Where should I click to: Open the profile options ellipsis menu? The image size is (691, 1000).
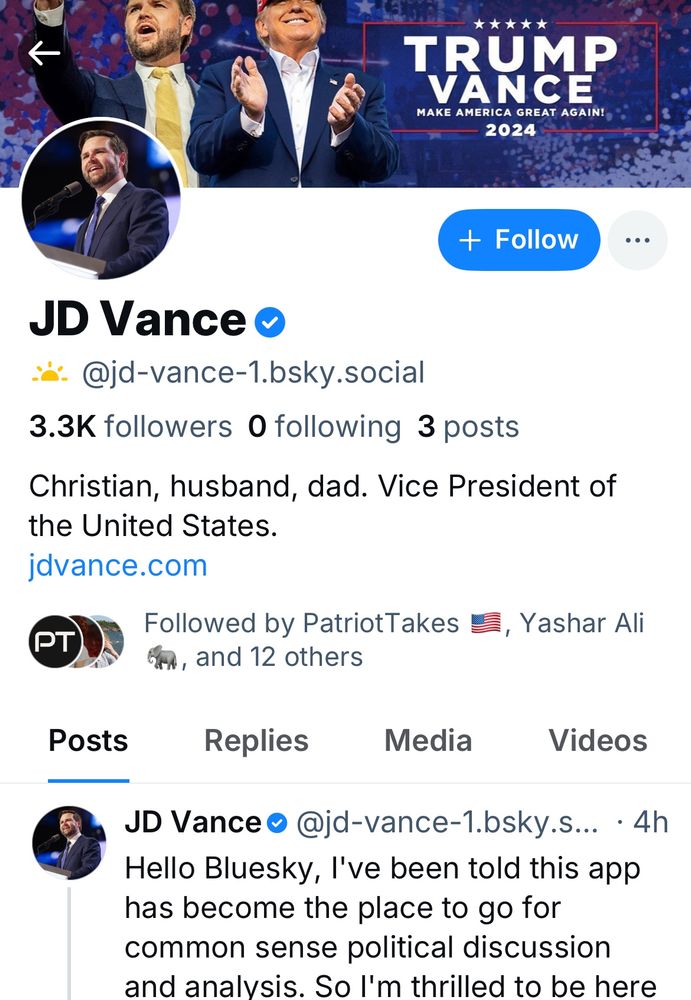[638, 239]
